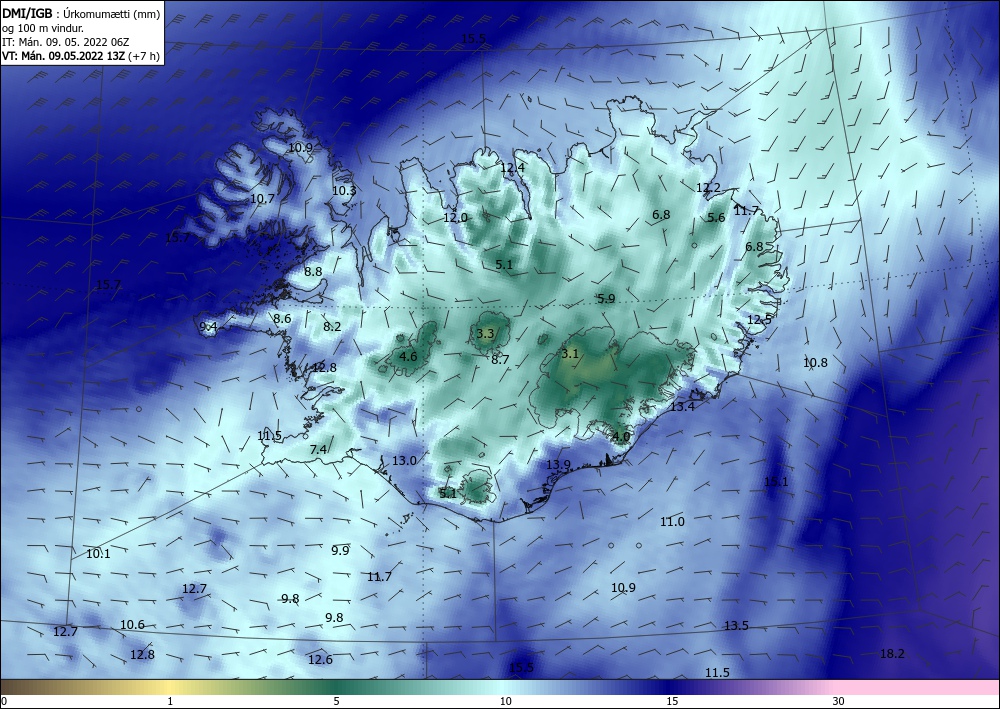Click the color scale label 5
The width and height of the screenshot is (1000, 709).
coord(336,701)
